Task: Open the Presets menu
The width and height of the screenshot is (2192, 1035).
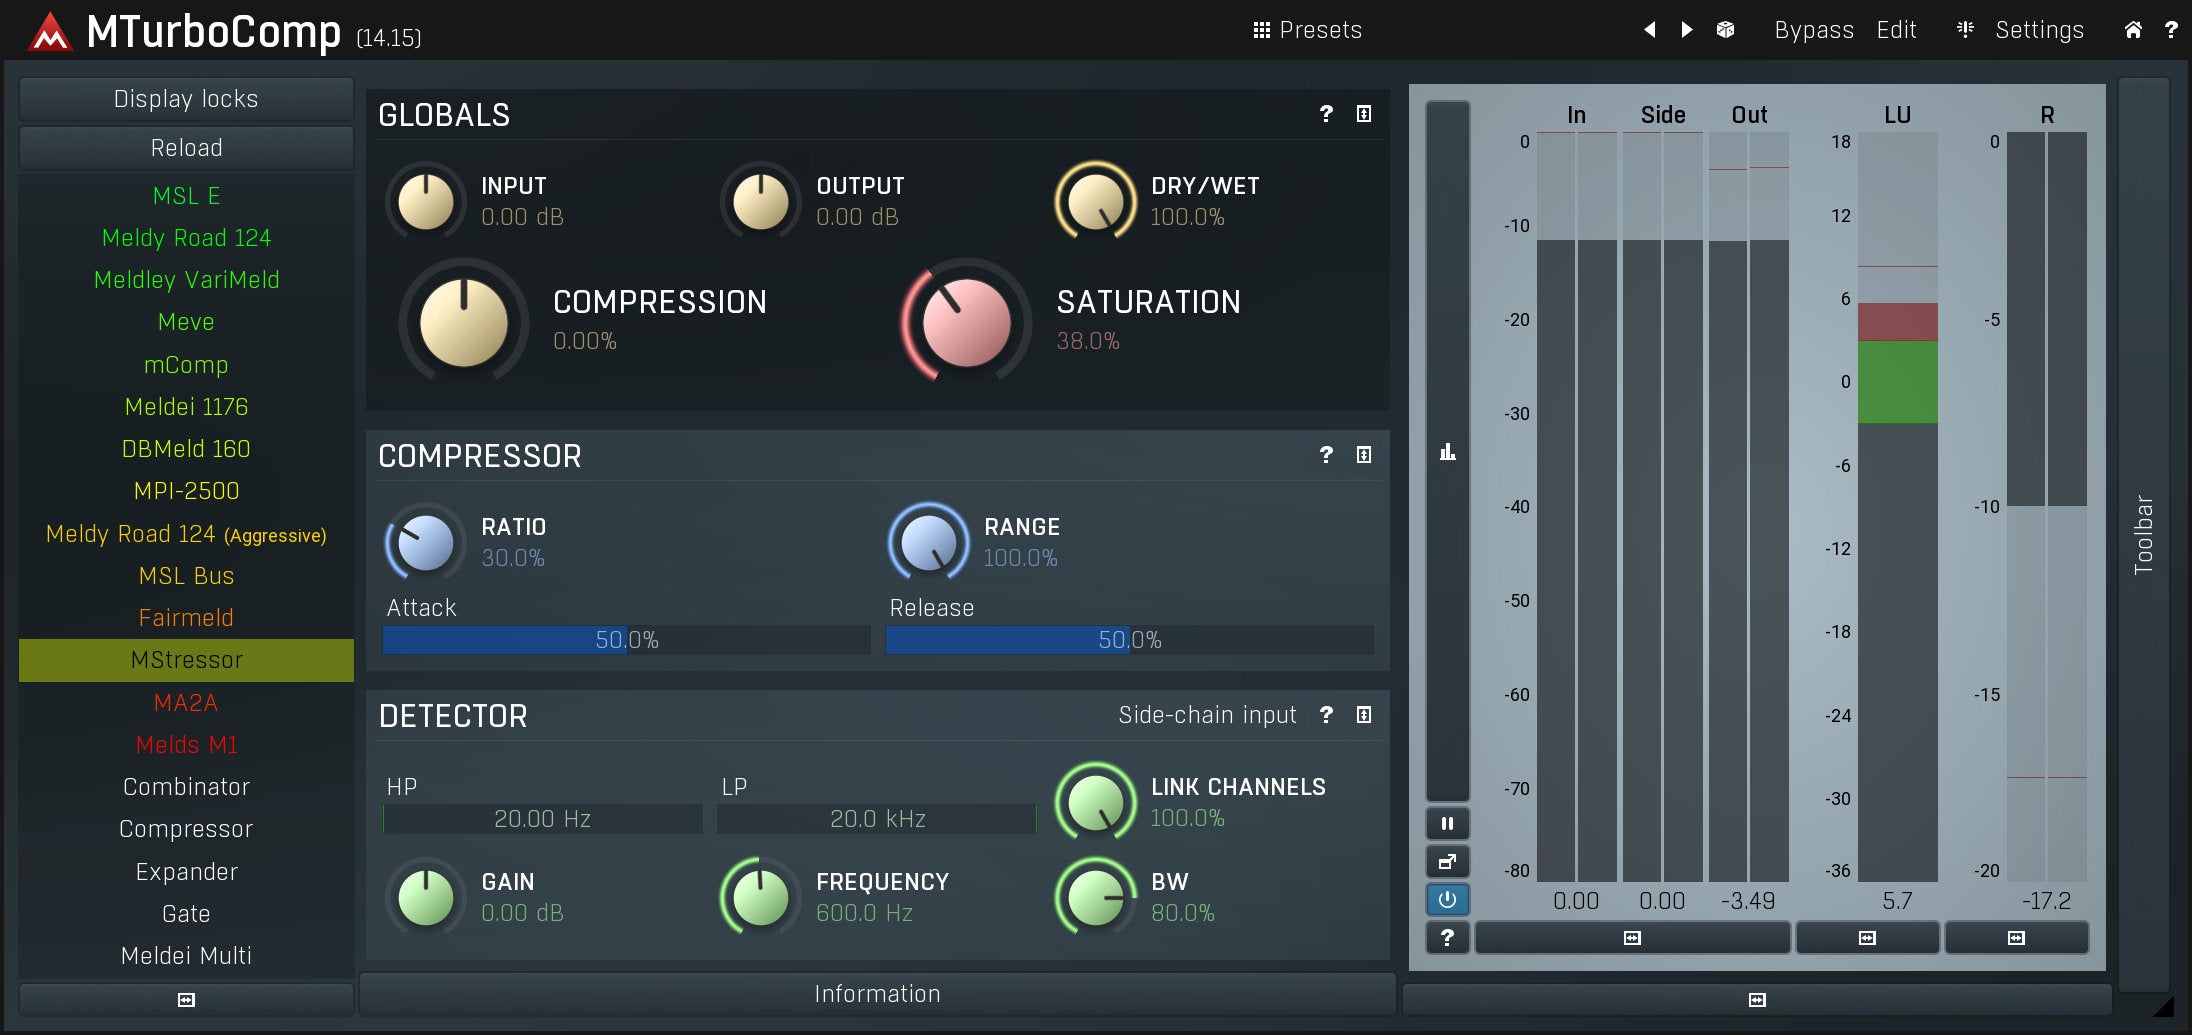Action: point(1308,30)
